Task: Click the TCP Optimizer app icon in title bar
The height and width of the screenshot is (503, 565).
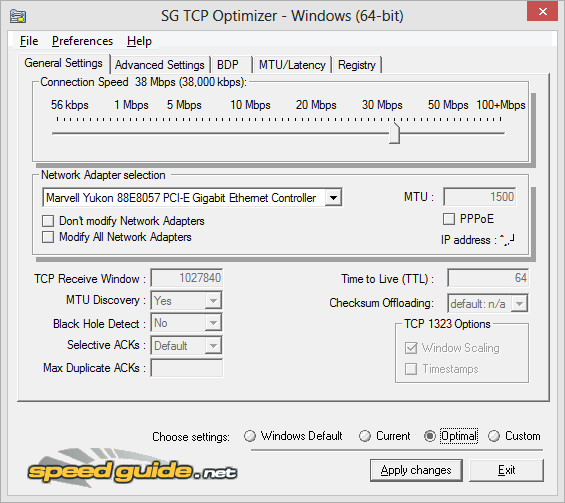Action: tap(18, 16)
